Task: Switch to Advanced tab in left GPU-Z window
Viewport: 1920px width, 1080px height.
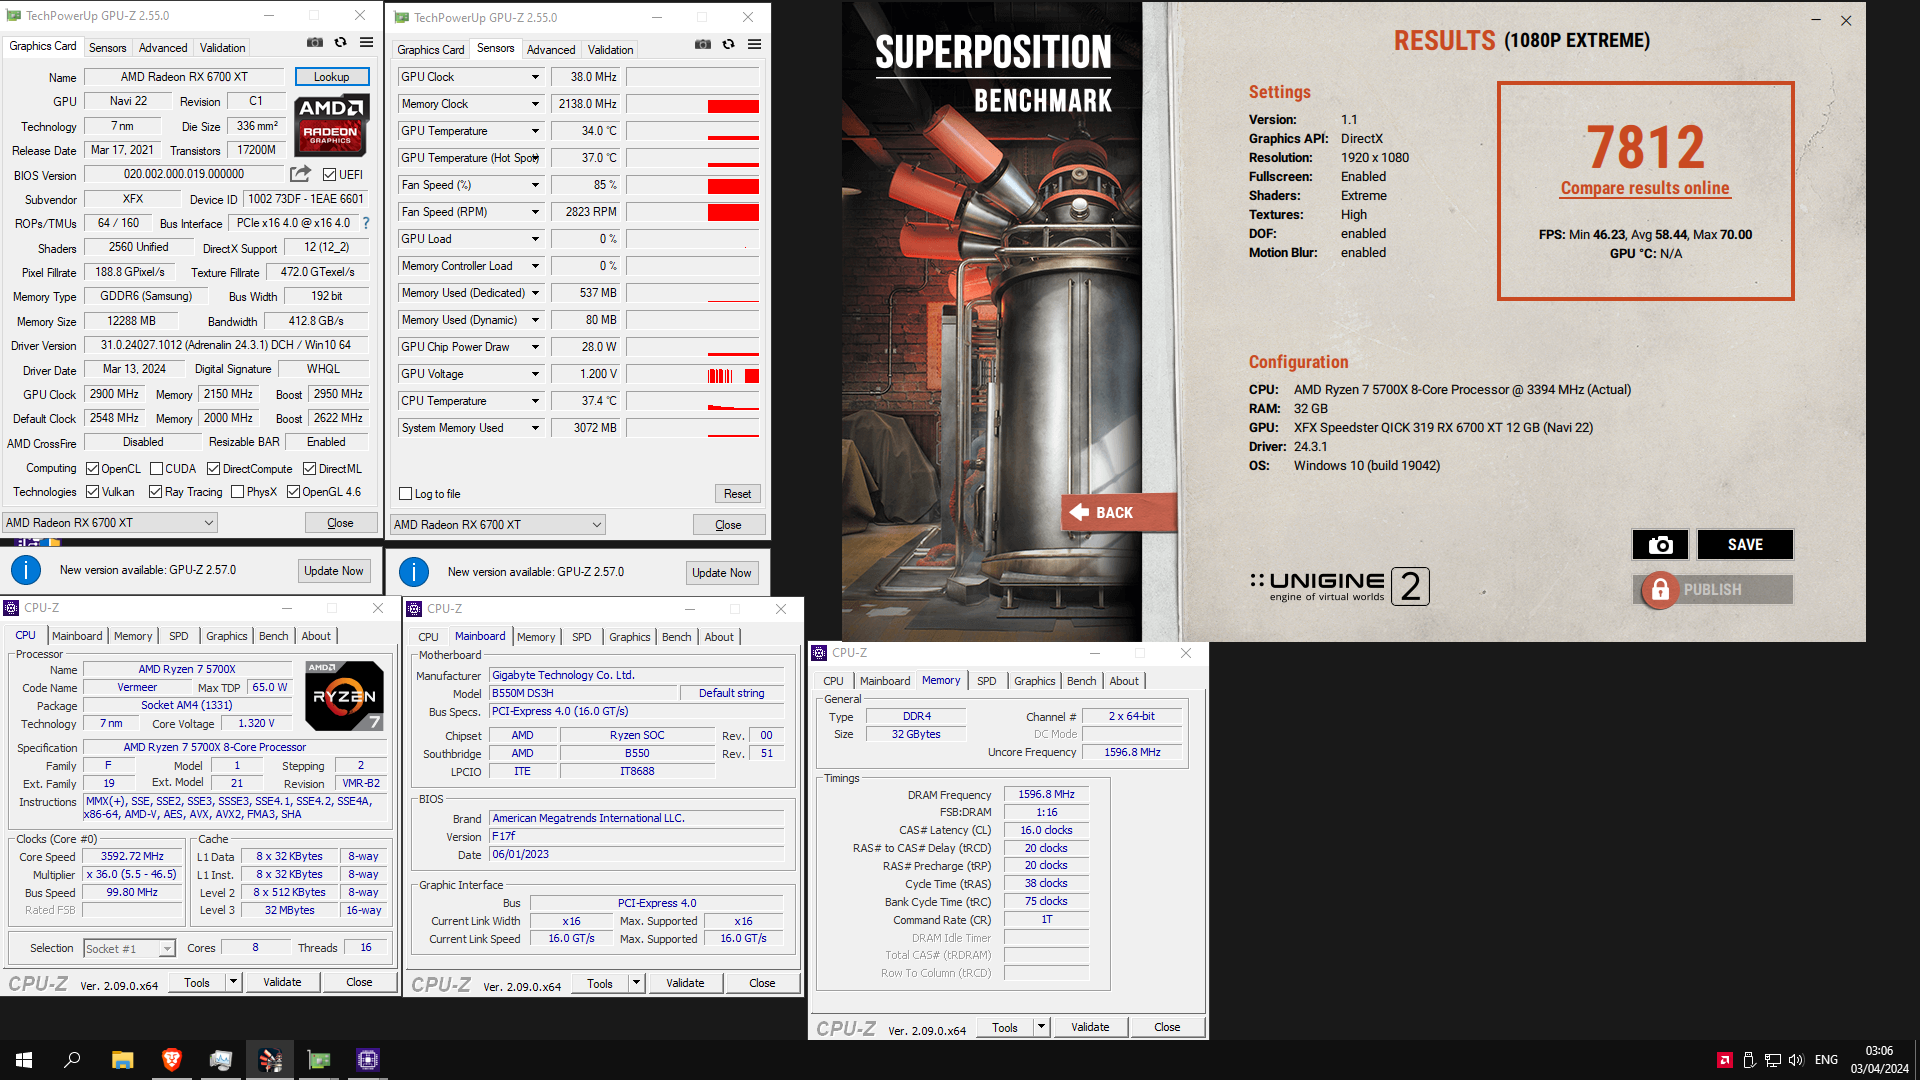Action: [x=163, y=48]
